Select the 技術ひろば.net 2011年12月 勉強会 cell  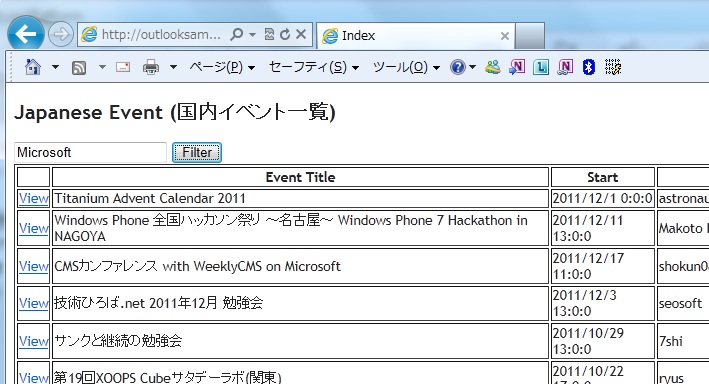tap(300, 303)
